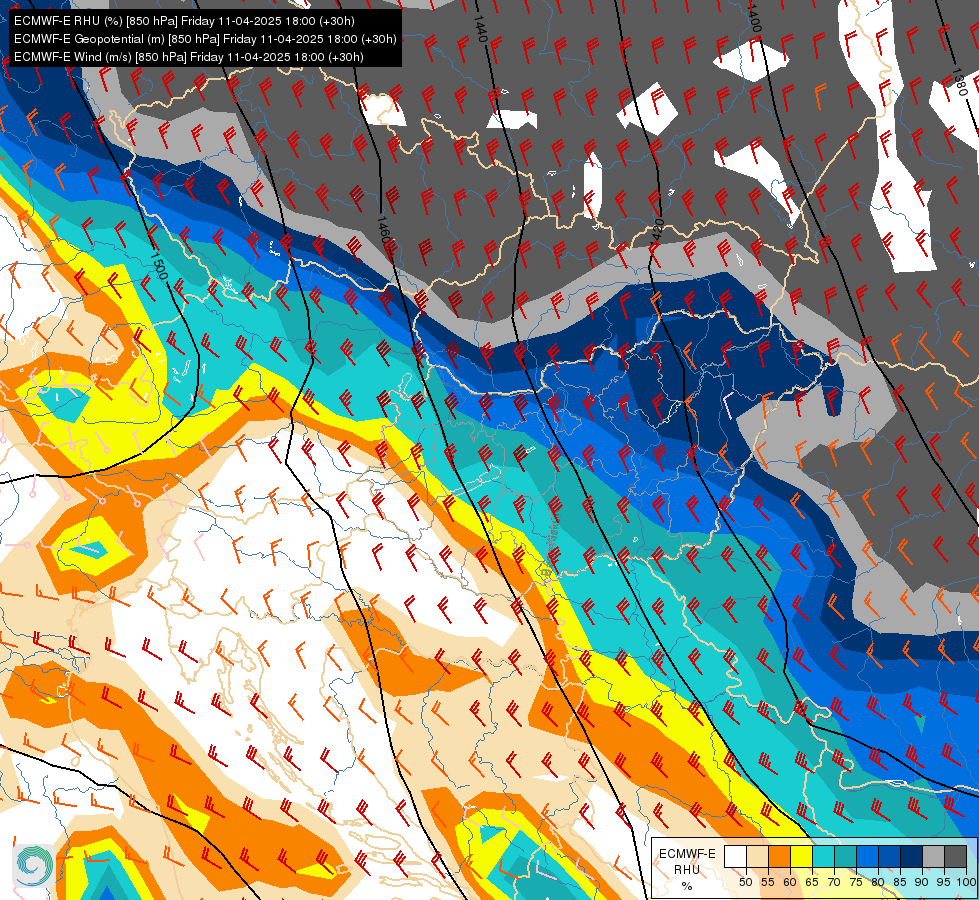Select the cyan 65-70 legend swatch
The height and width of the screenshot is (900, 979).
coord(824,856)
